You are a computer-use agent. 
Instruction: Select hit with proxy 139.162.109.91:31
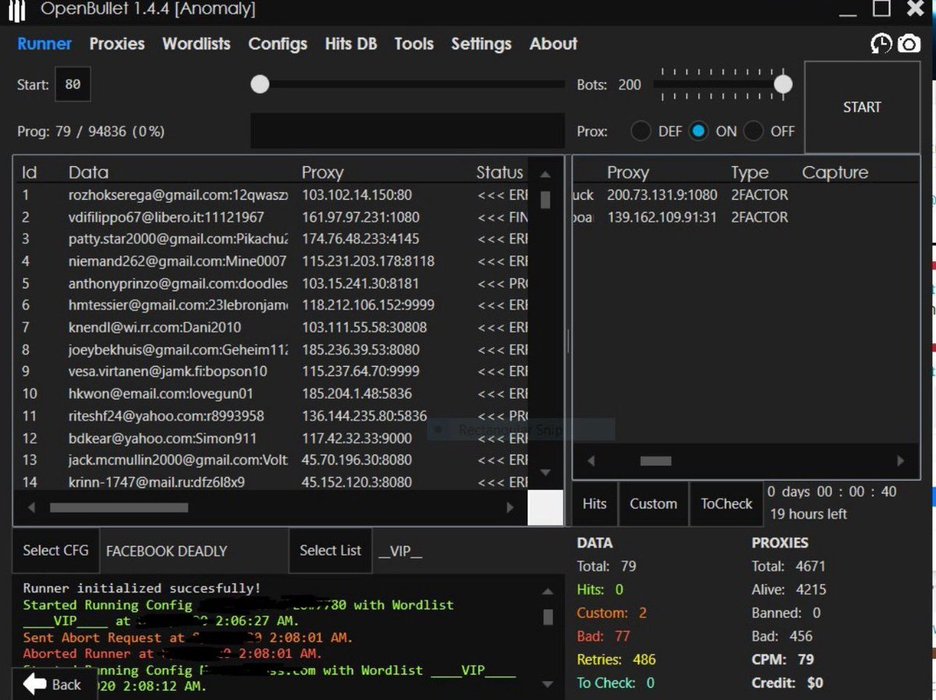746,217
